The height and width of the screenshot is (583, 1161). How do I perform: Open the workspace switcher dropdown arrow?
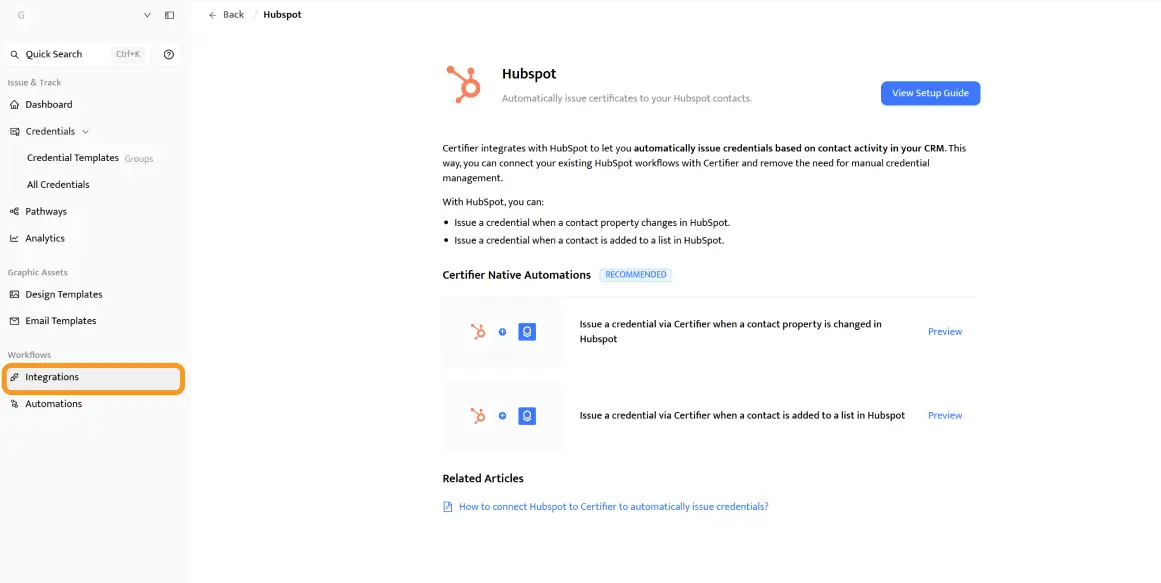147,15
